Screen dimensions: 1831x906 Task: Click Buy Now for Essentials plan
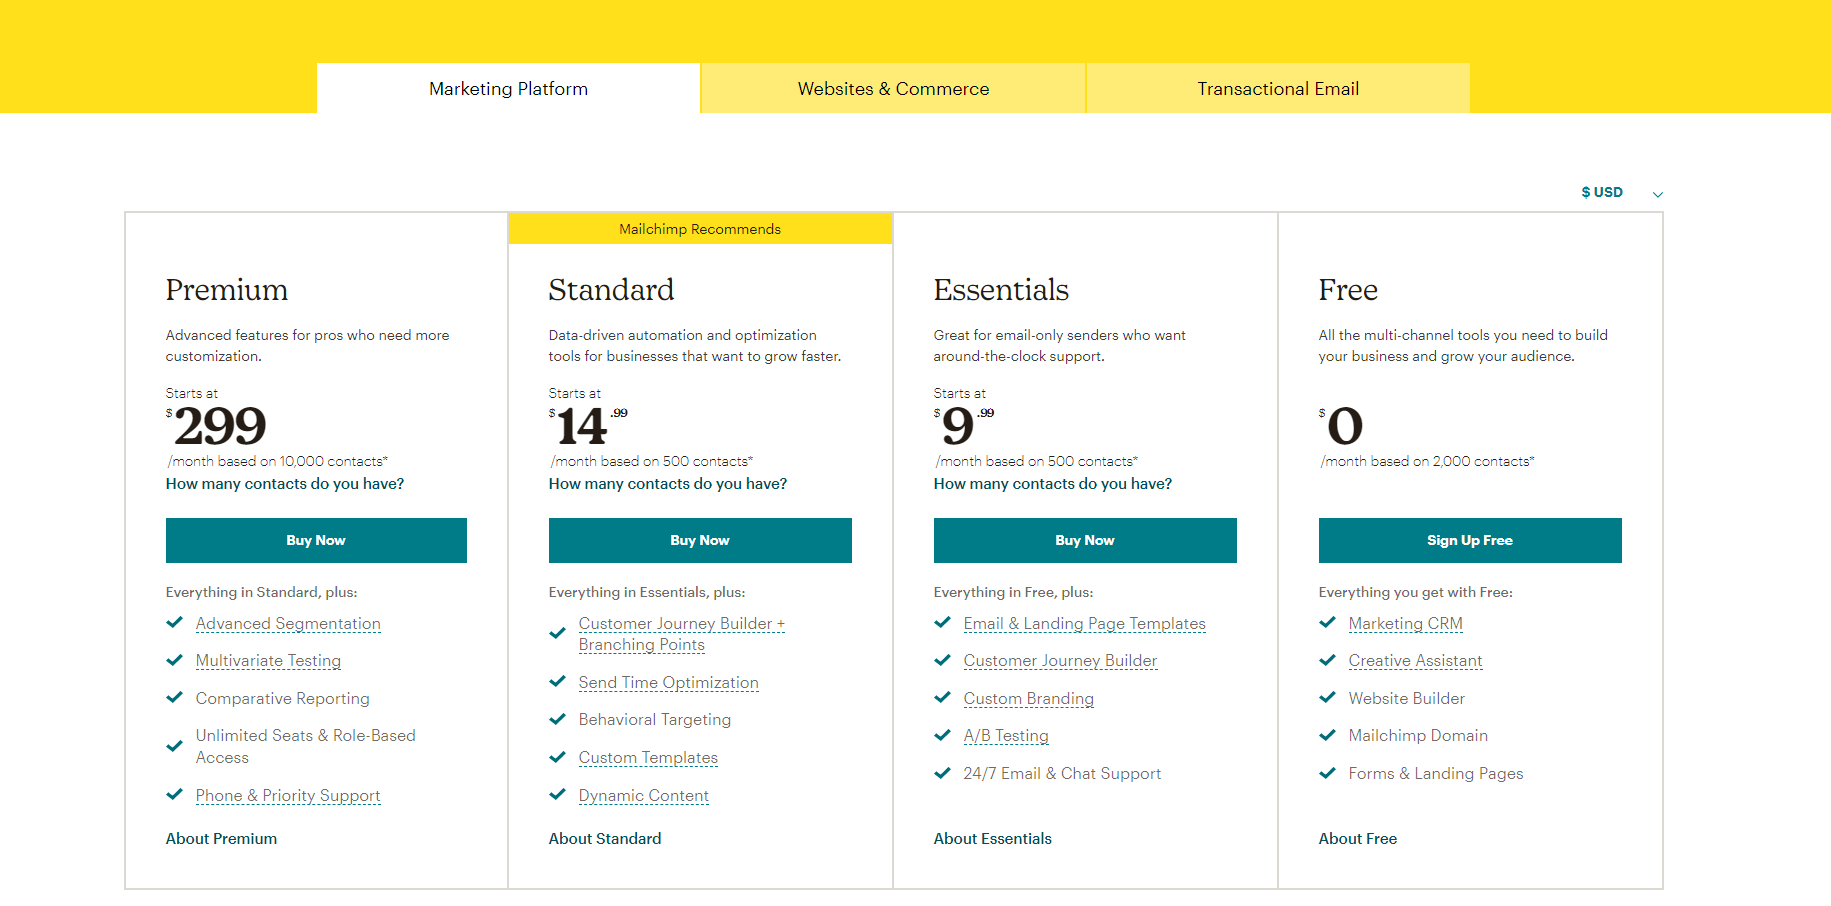tap(1085, 540)
